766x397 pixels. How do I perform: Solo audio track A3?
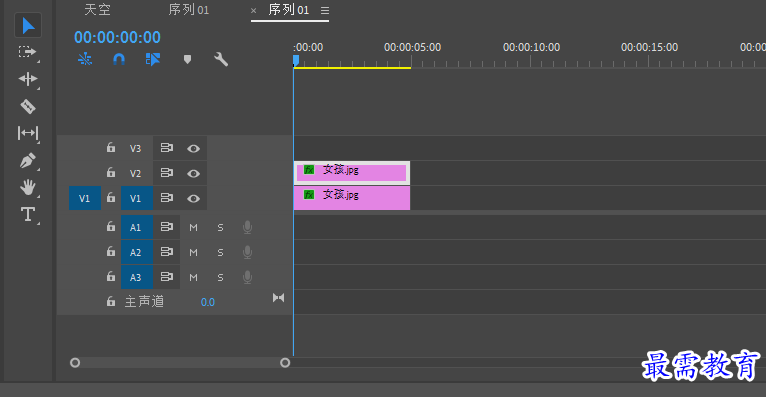(220, 277)
